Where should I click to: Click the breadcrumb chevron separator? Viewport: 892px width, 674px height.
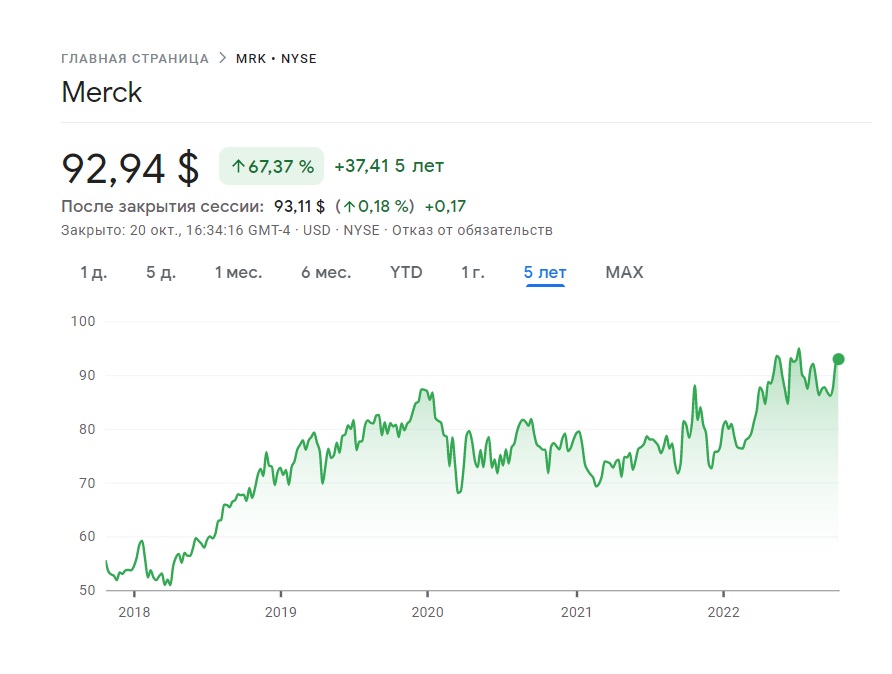(222, 58)
